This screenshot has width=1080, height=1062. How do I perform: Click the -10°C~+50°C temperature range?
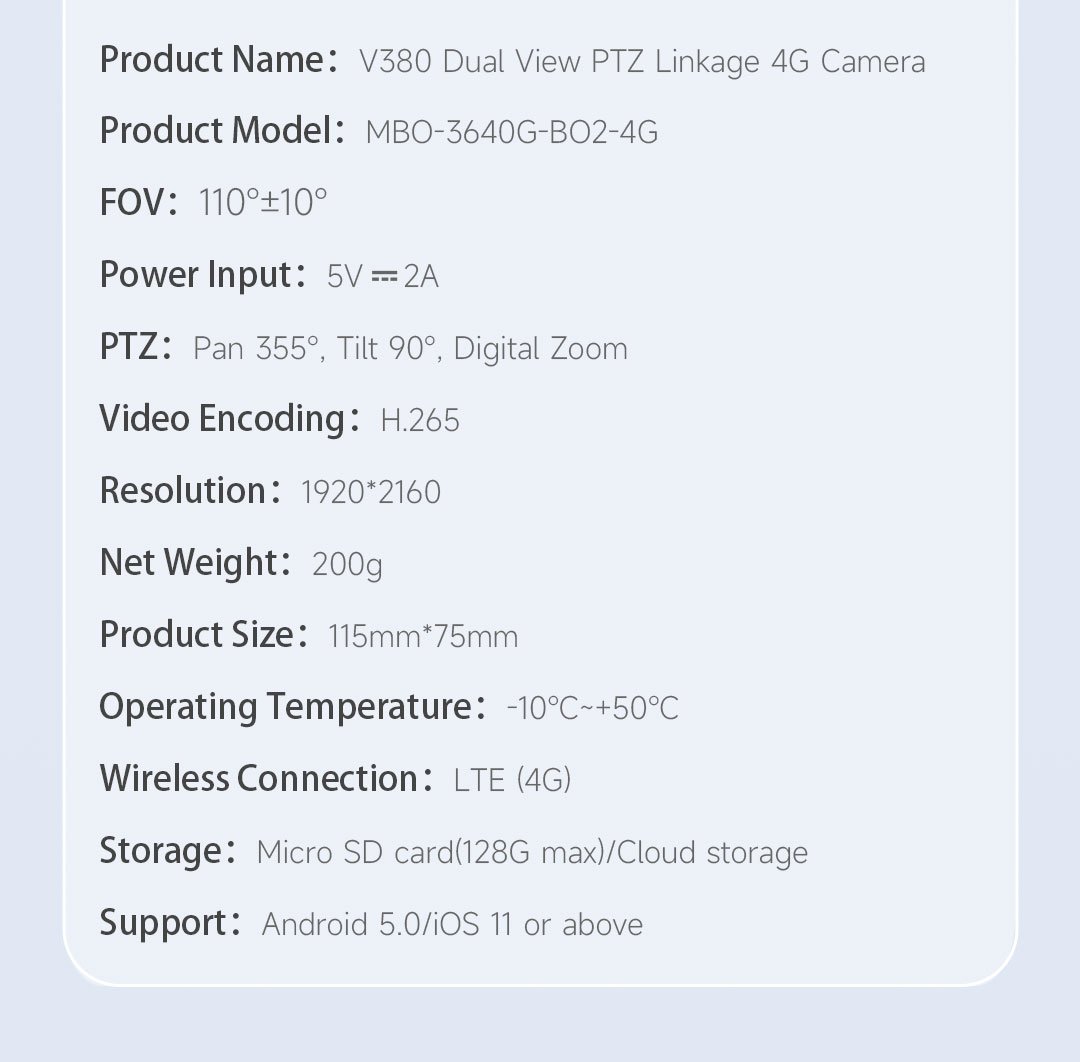(x=592, y=709)
